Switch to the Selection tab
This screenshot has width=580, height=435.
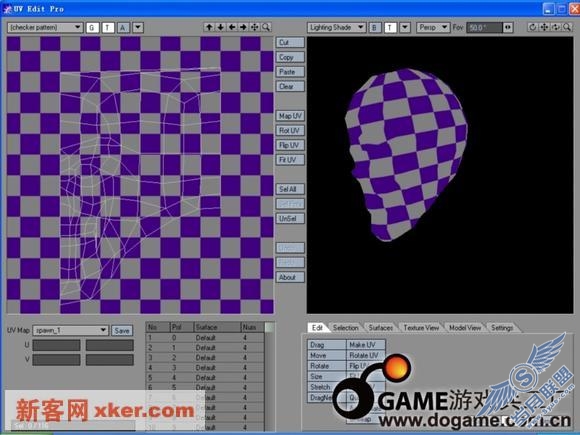(x=345, y=328)
